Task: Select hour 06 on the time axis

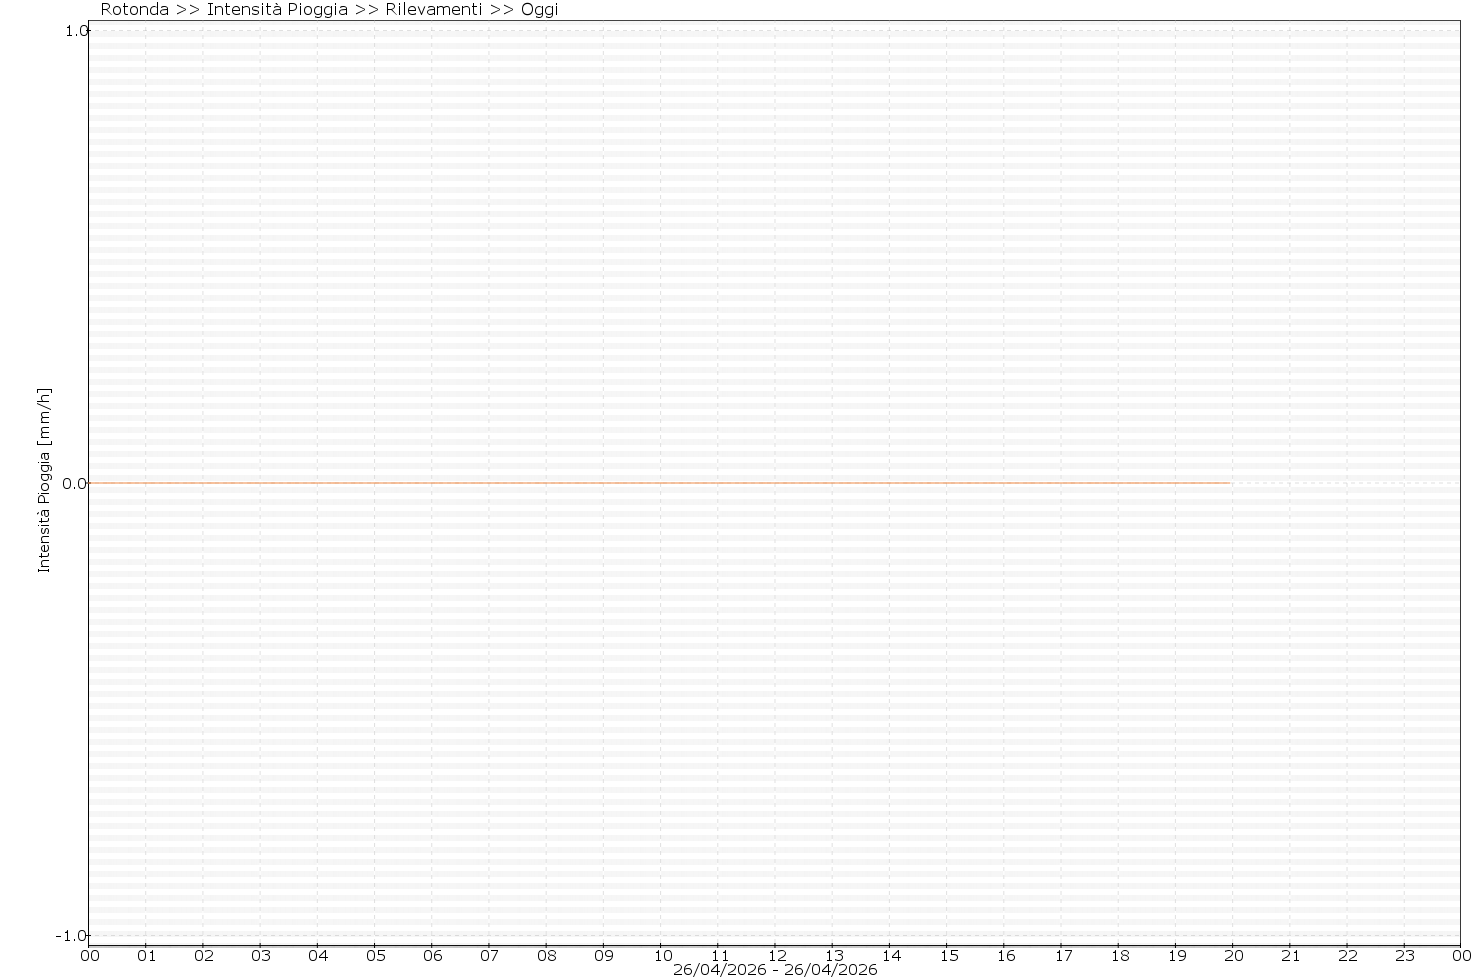Action: coord(432,955)
